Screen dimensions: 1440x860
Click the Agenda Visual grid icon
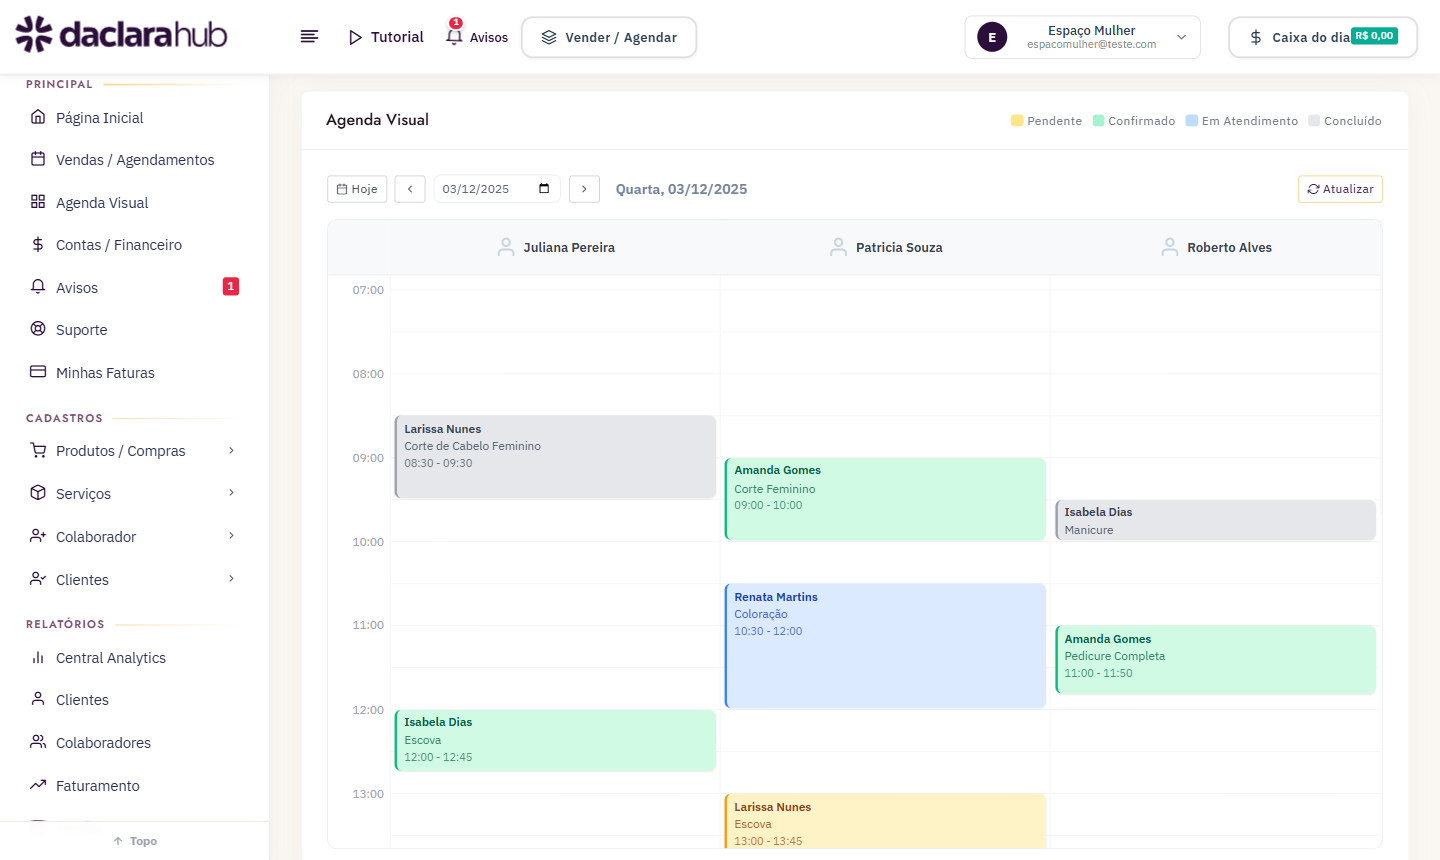point(38,202)
